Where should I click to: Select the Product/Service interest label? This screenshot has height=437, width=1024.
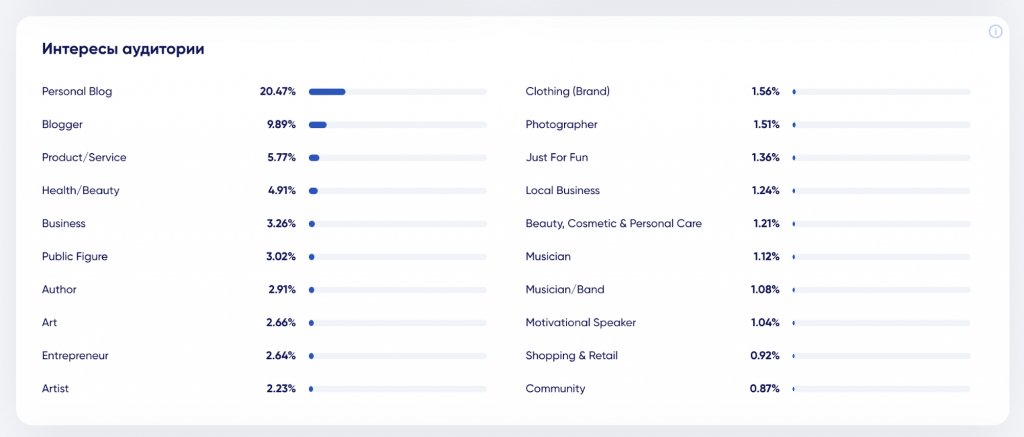tap(84, 157)
